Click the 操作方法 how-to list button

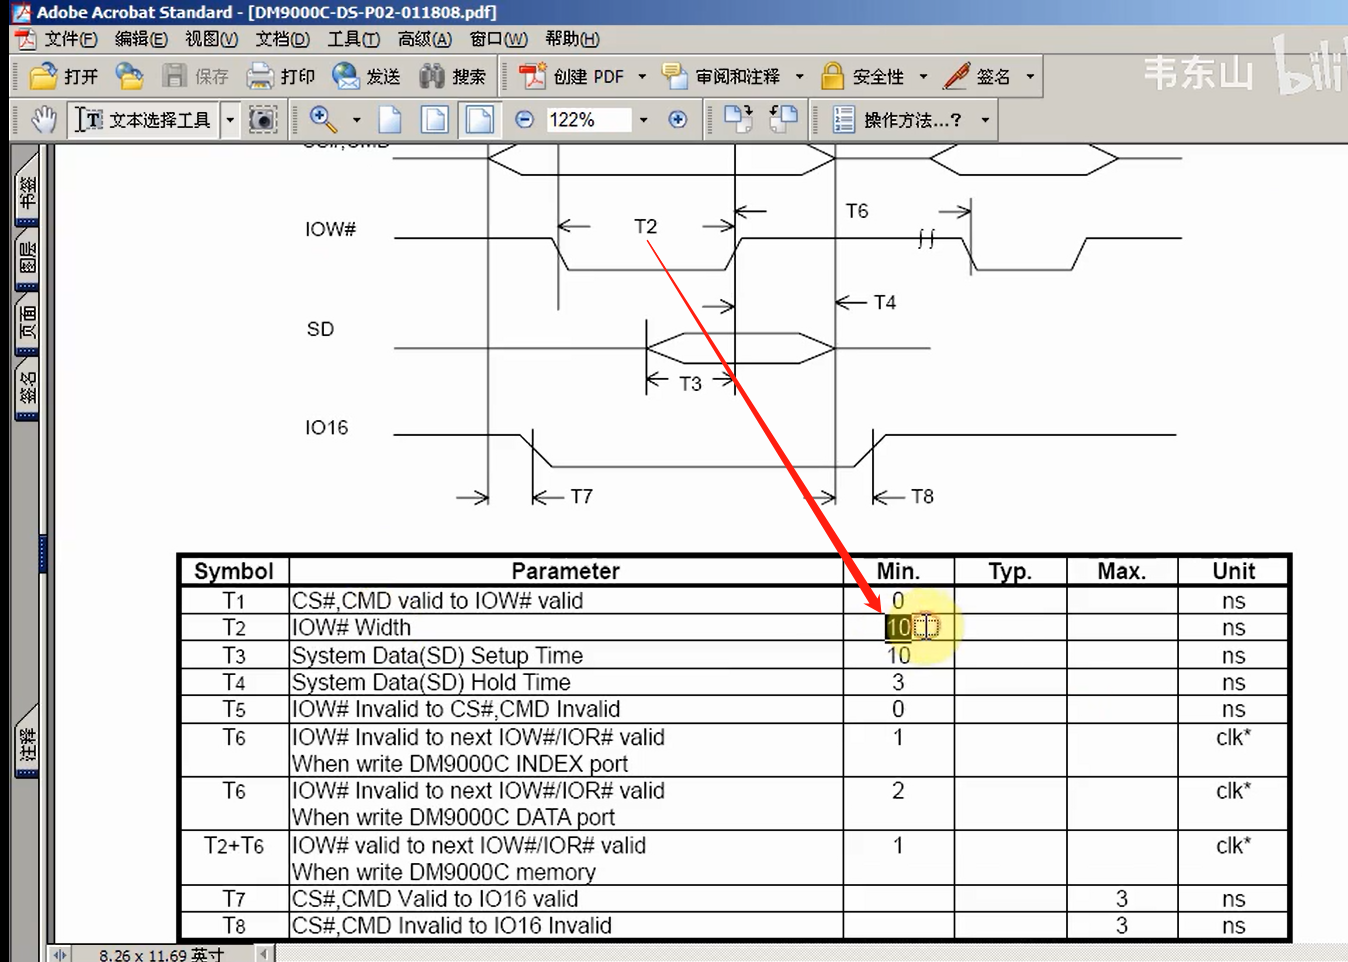coord(898,120)
